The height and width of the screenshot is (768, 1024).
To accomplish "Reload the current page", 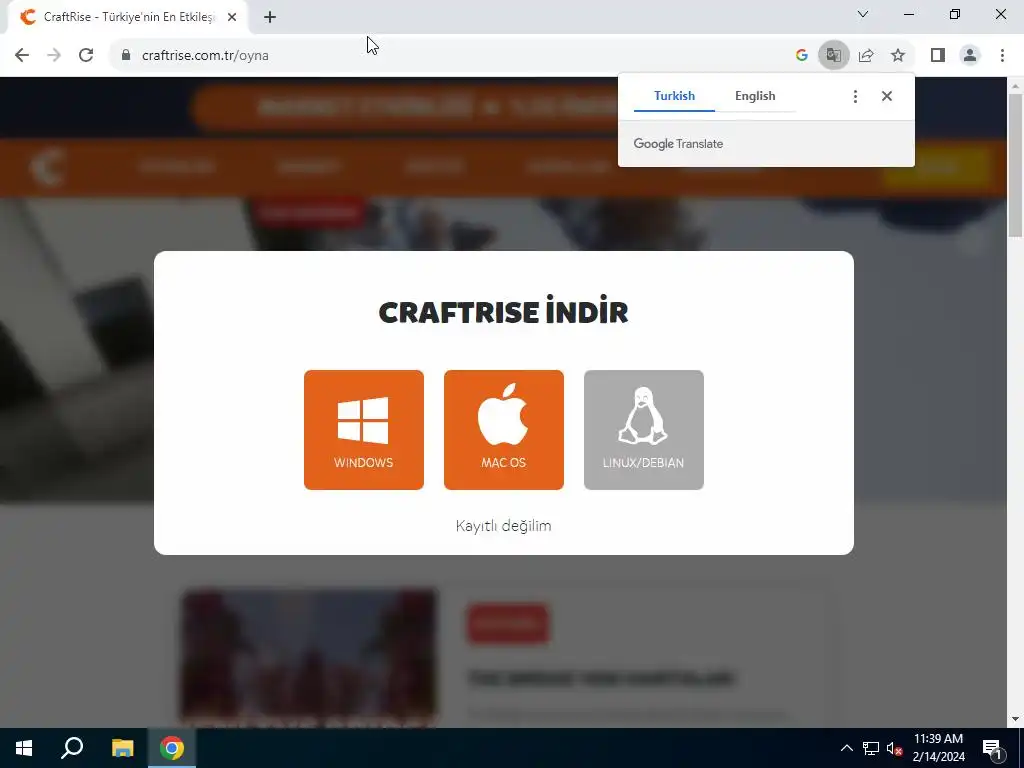I will click(x=86, y=55).
